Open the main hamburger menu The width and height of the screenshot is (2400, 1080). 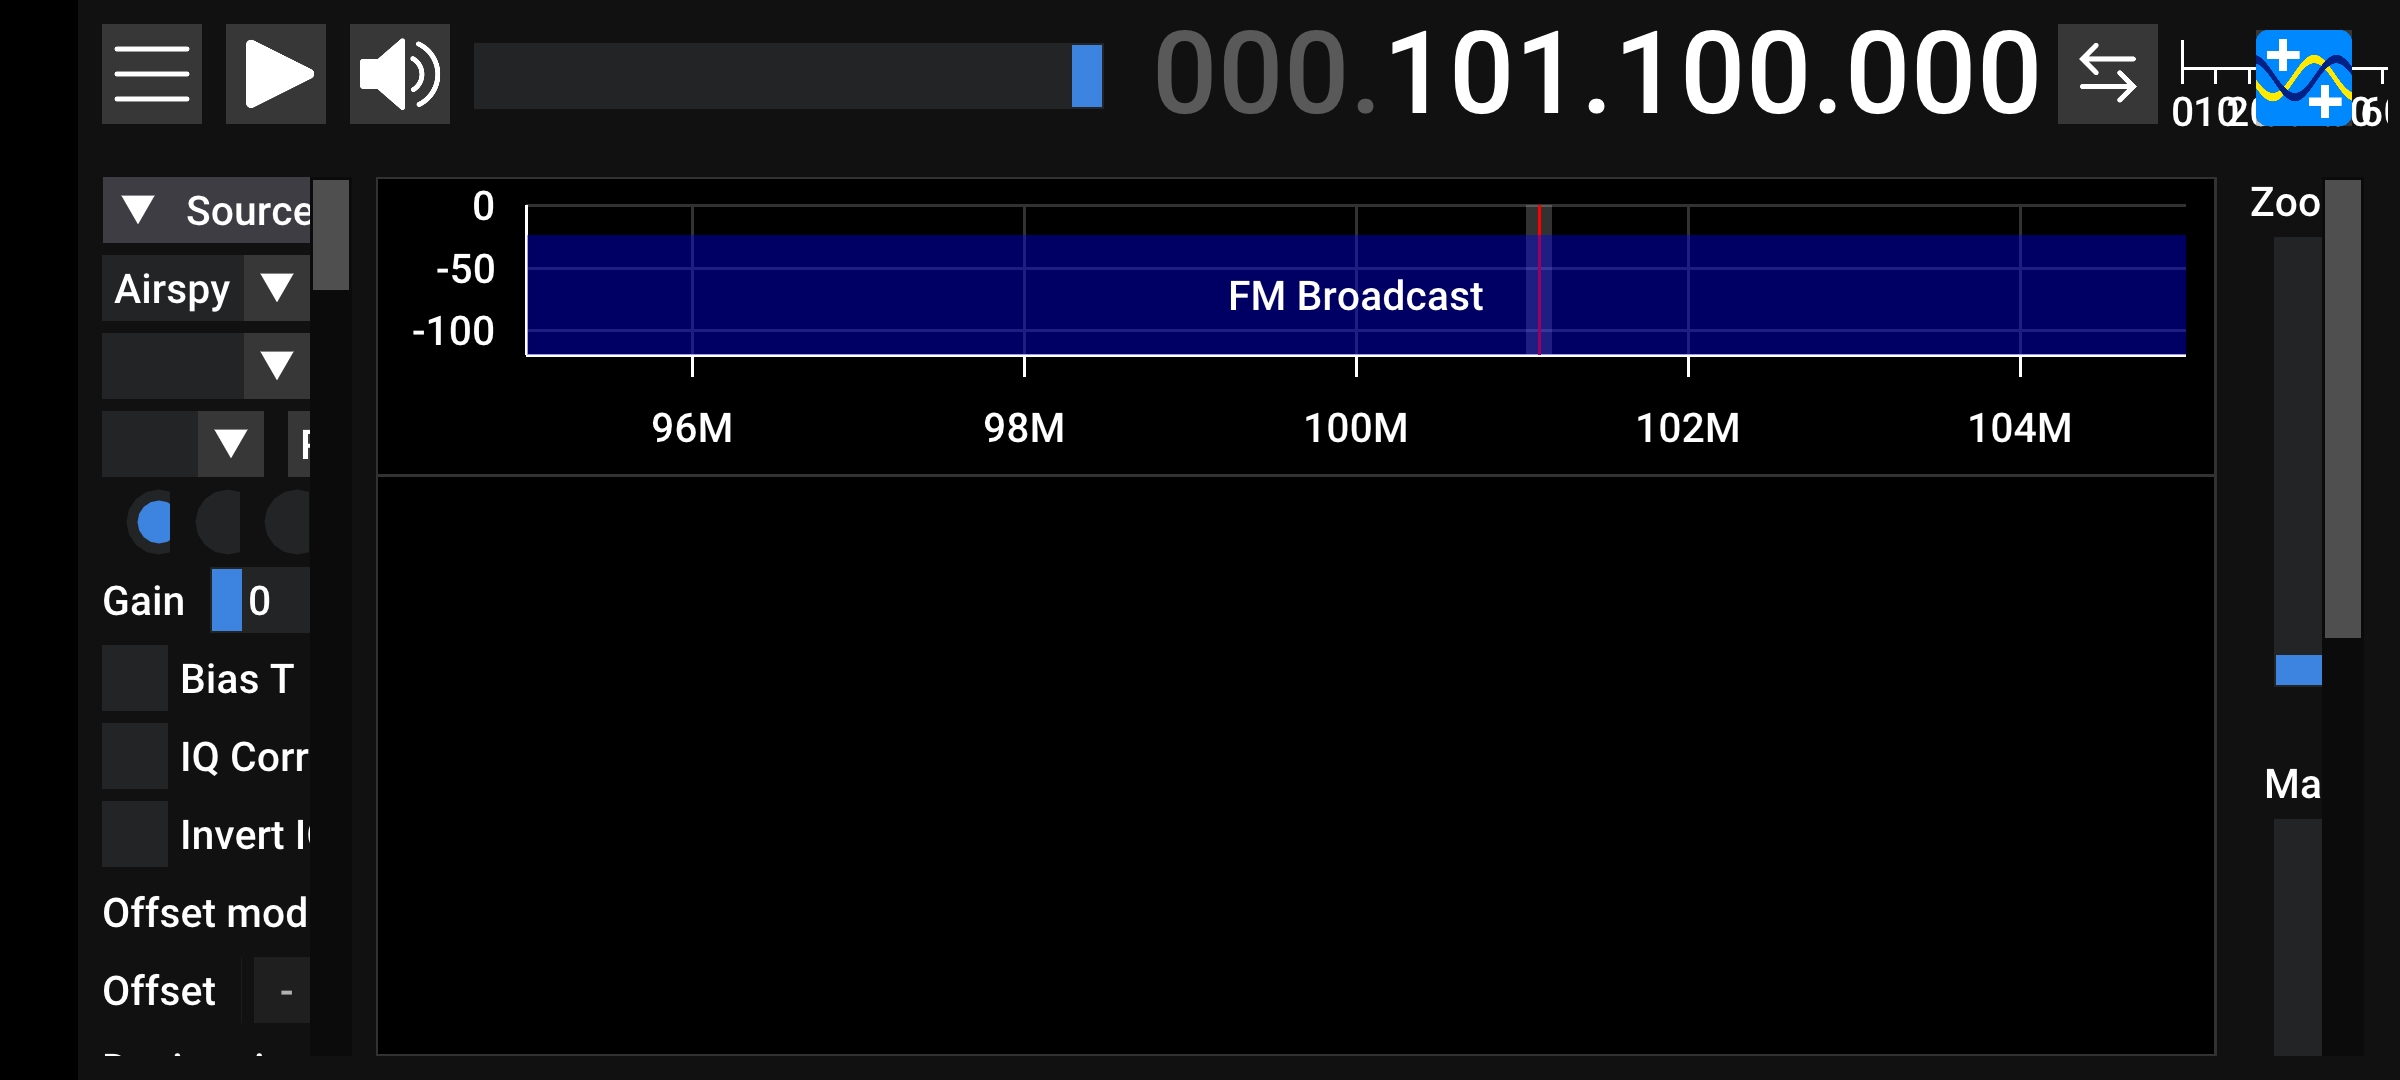(150, 73)
